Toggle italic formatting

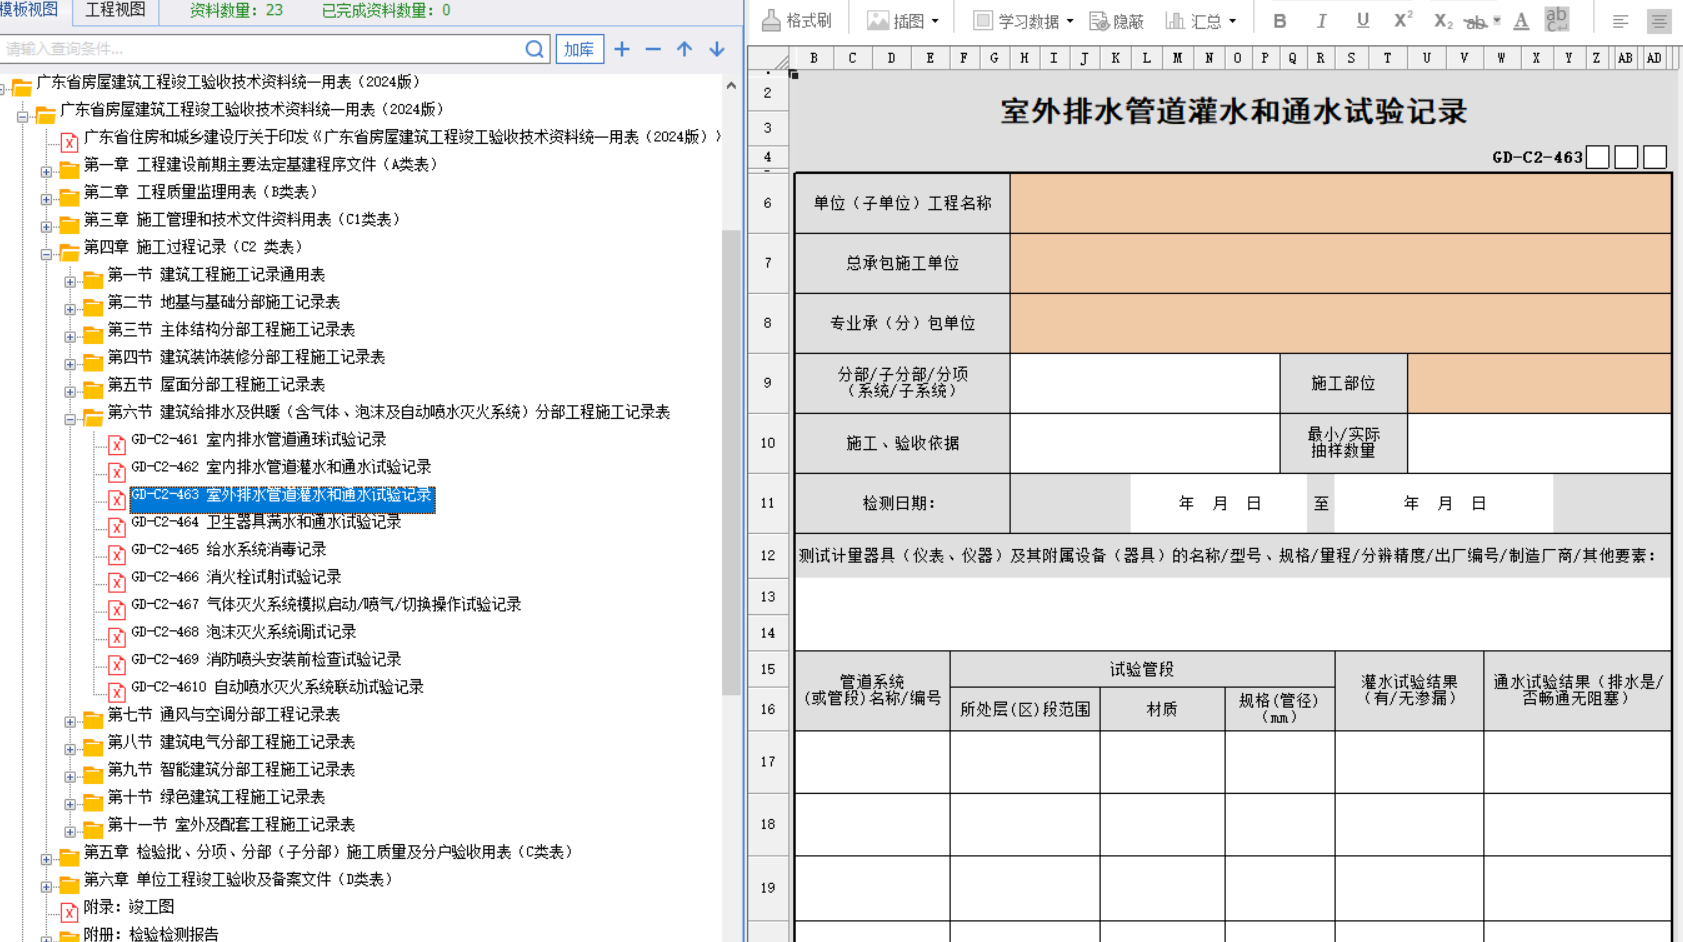click(1321, 21)
